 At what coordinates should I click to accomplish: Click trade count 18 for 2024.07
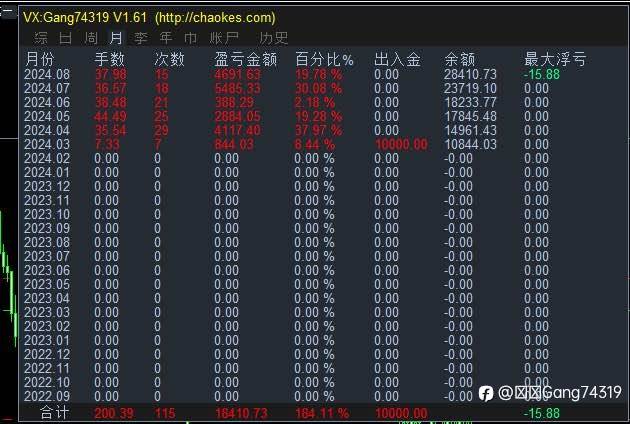tap(162, 88)
